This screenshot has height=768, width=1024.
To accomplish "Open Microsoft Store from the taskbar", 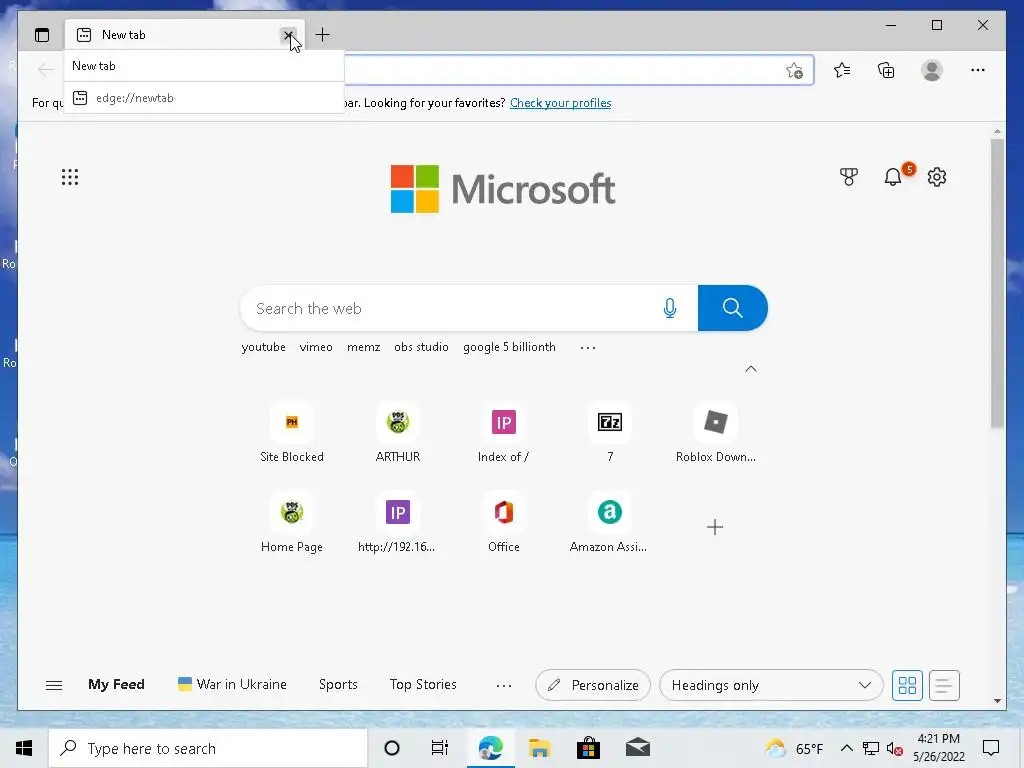I will (588, 748).
